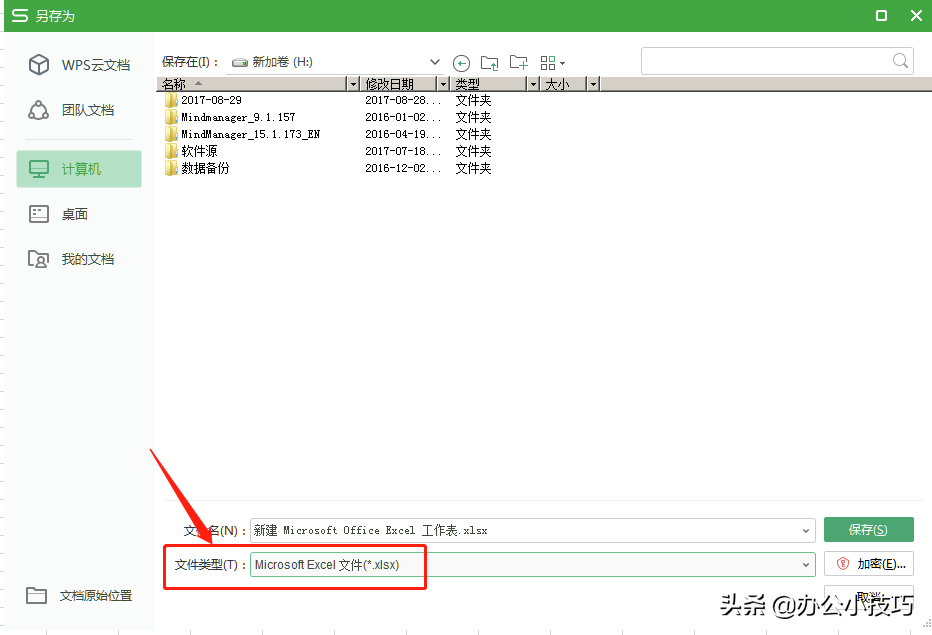Click the modified date 2017-07-18 cell

coord(402,151)
